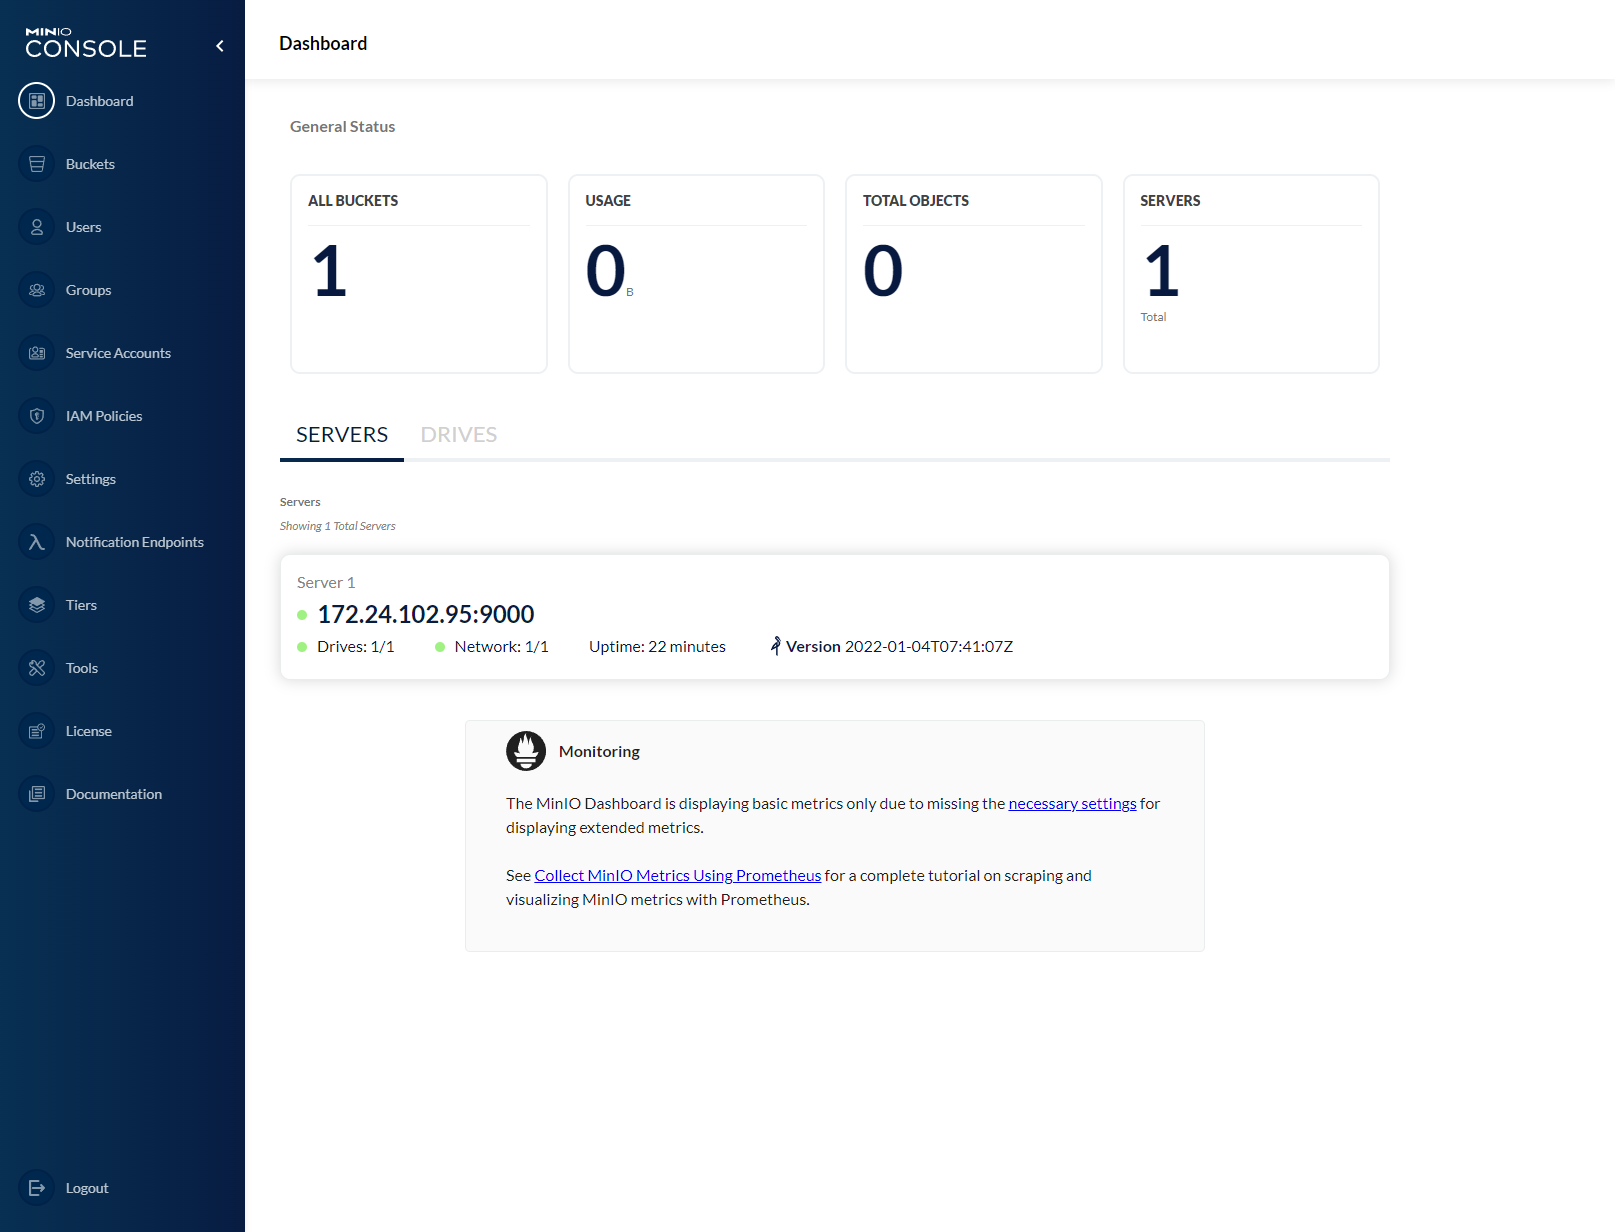Open Tools menu item text
The height and width of the screenshot is (1232, 1615).
[x=82, y=668]
